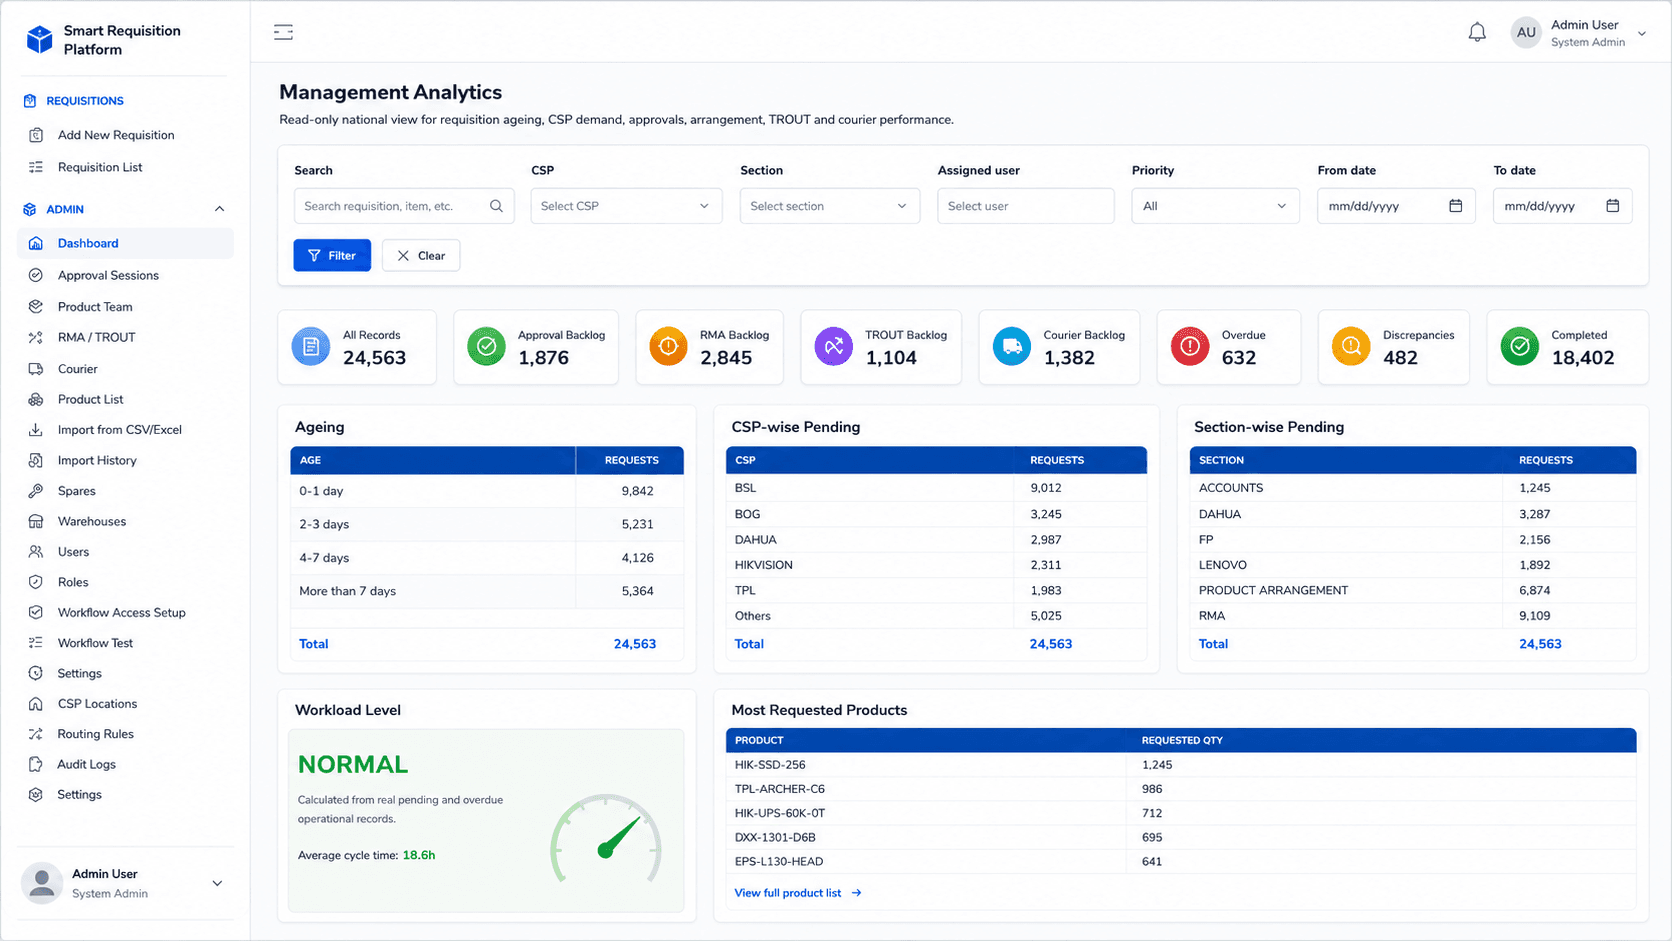Image resolution: width=1672 pixels, height=941 pixels.
Task: Click the Spares key icon in sidebar
Action: click(36, 491)
